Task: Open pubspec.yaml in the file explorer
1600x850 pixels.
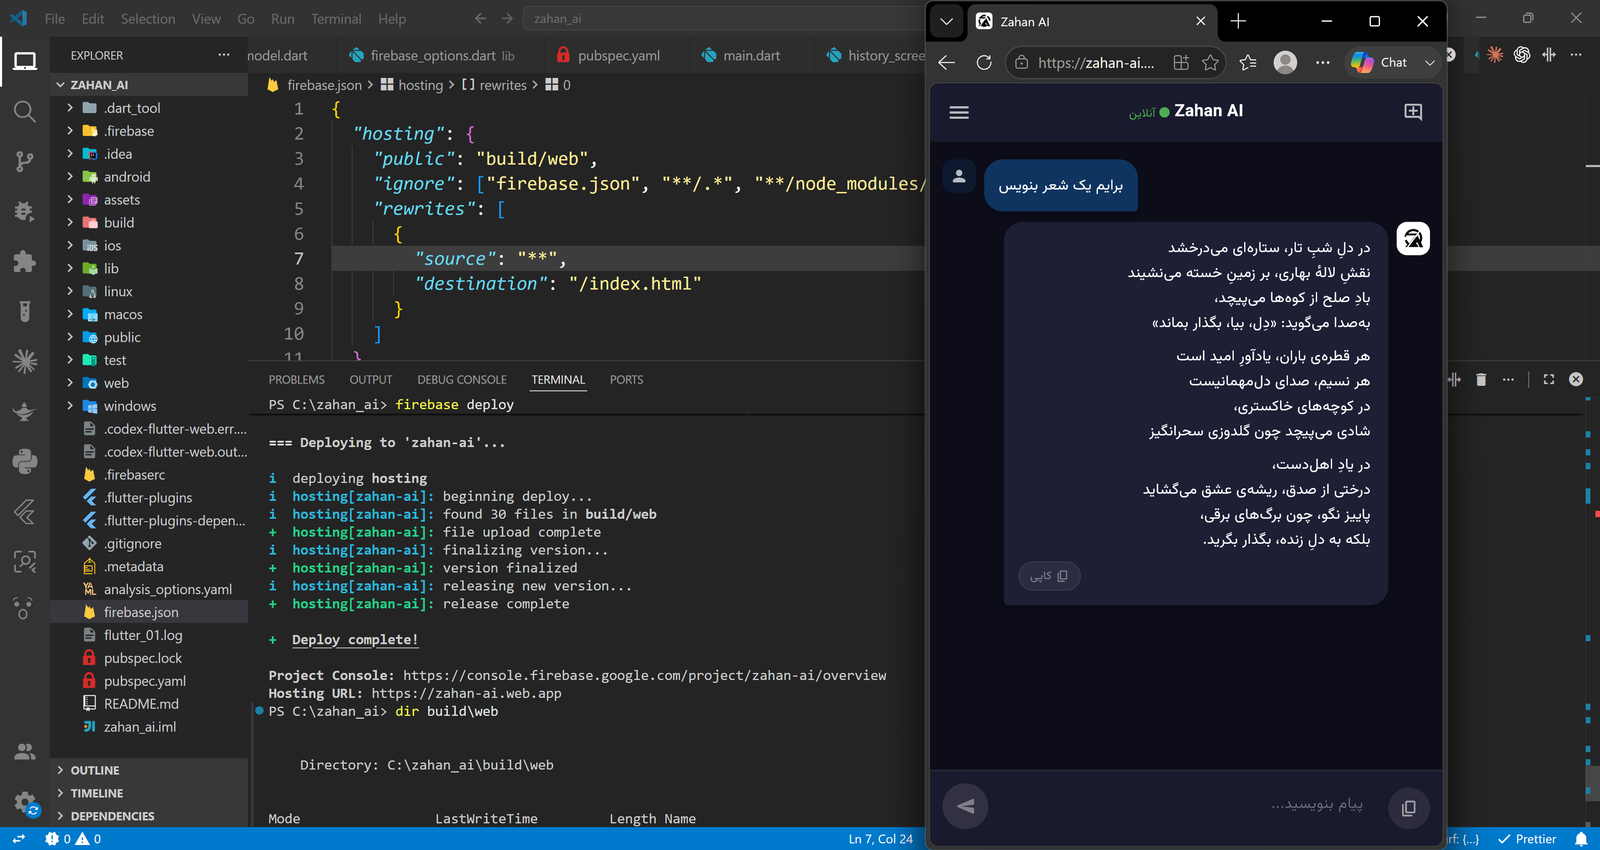Action: pos(145,681)
